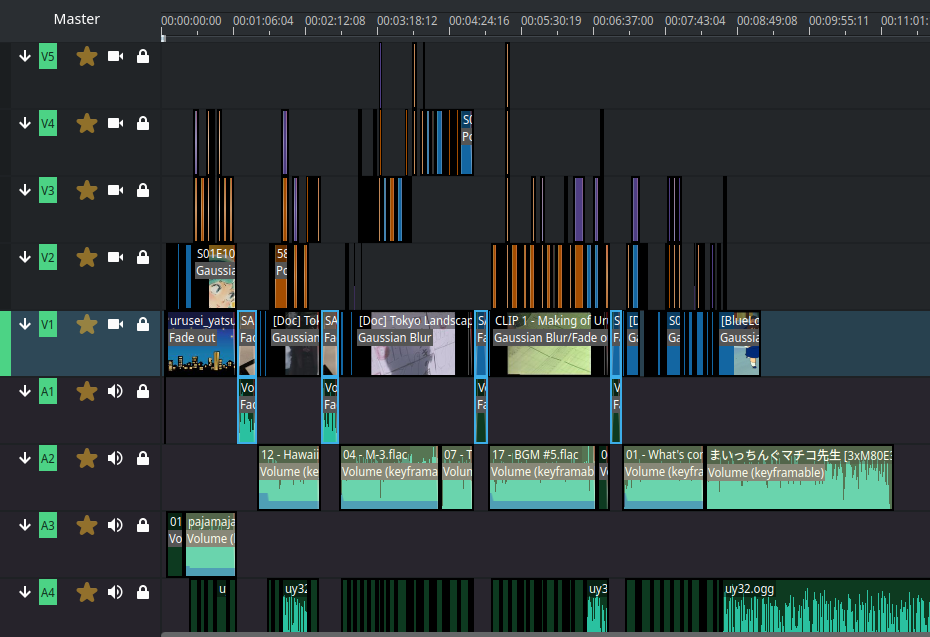Toggle the lock on track V1
Screen dimensions: 930x637
click(143, 324)
